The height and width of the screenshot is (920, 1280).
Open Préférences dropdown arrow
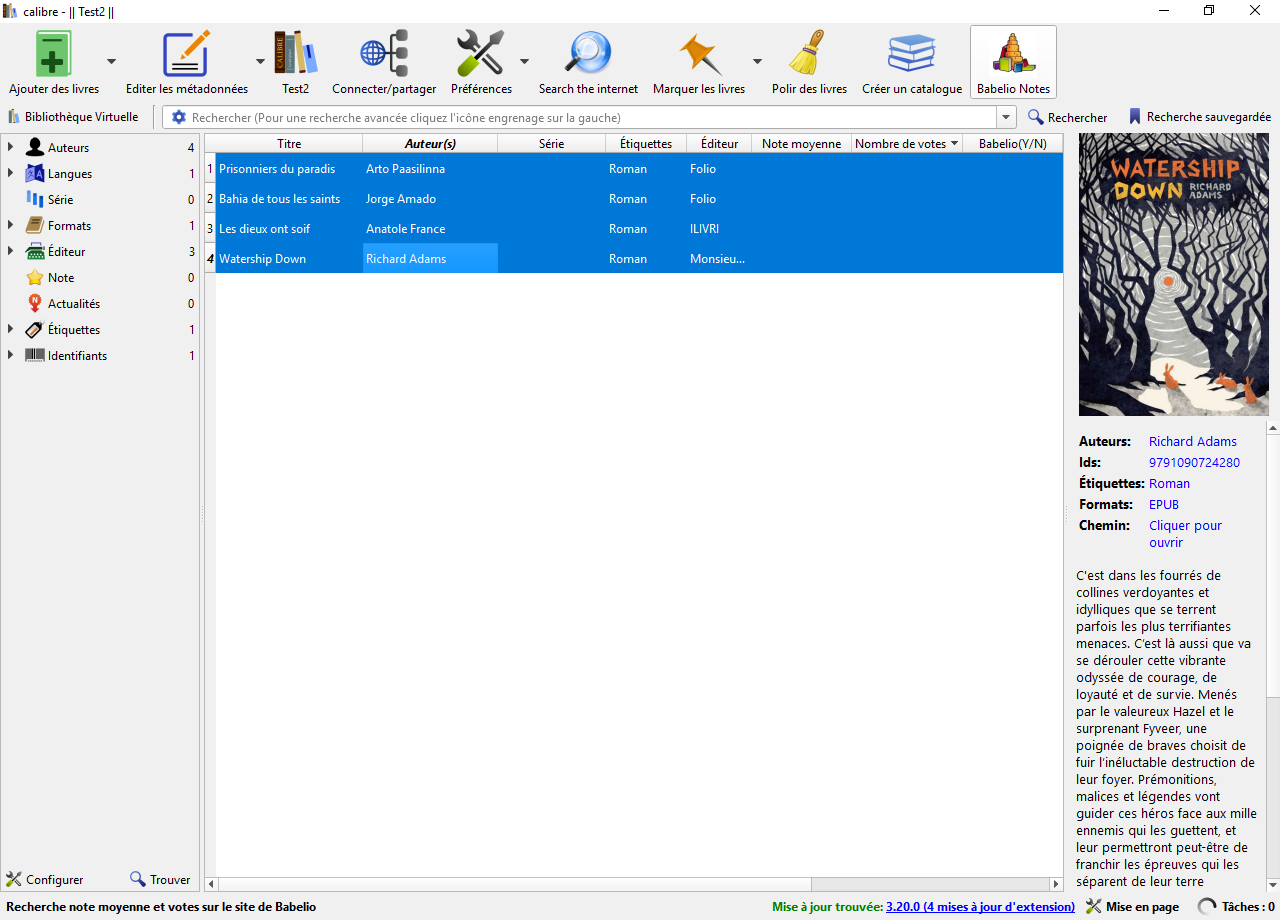click(x=524, y=61)
